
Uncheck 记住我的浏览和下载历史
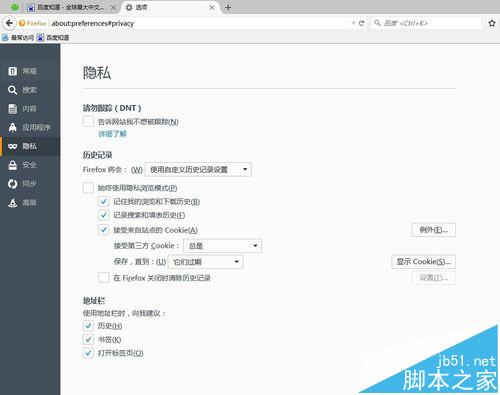(x=104, y=201)
